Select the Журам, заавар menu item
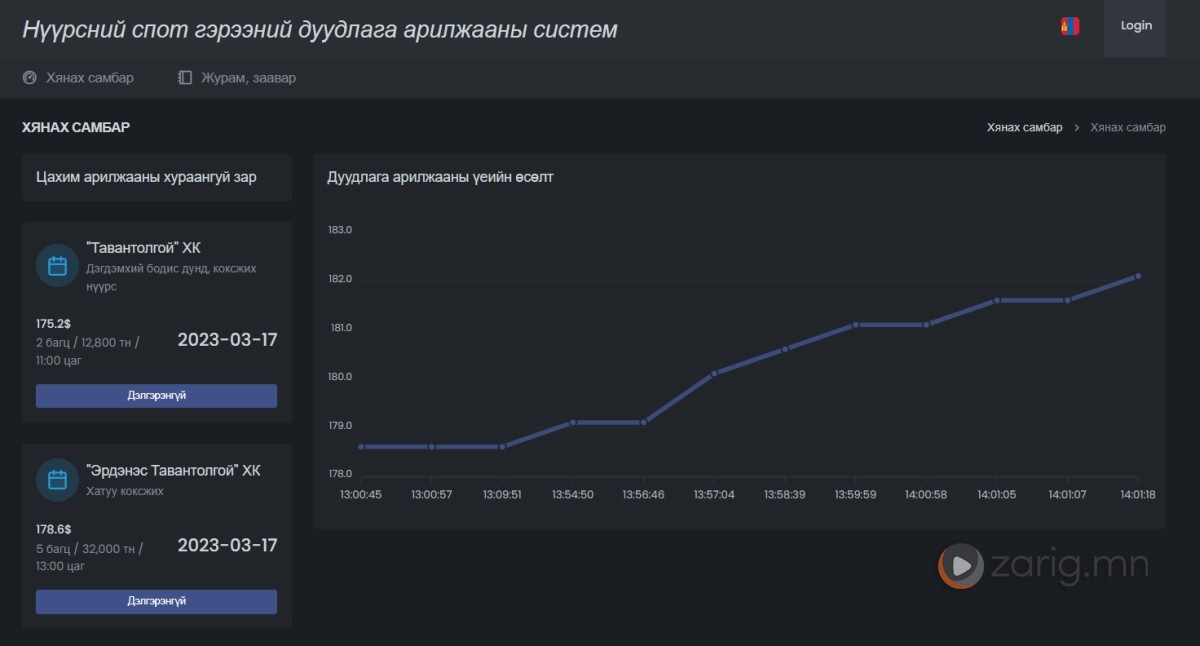This screenshot has height=646, width=1200. click(237, 77)
